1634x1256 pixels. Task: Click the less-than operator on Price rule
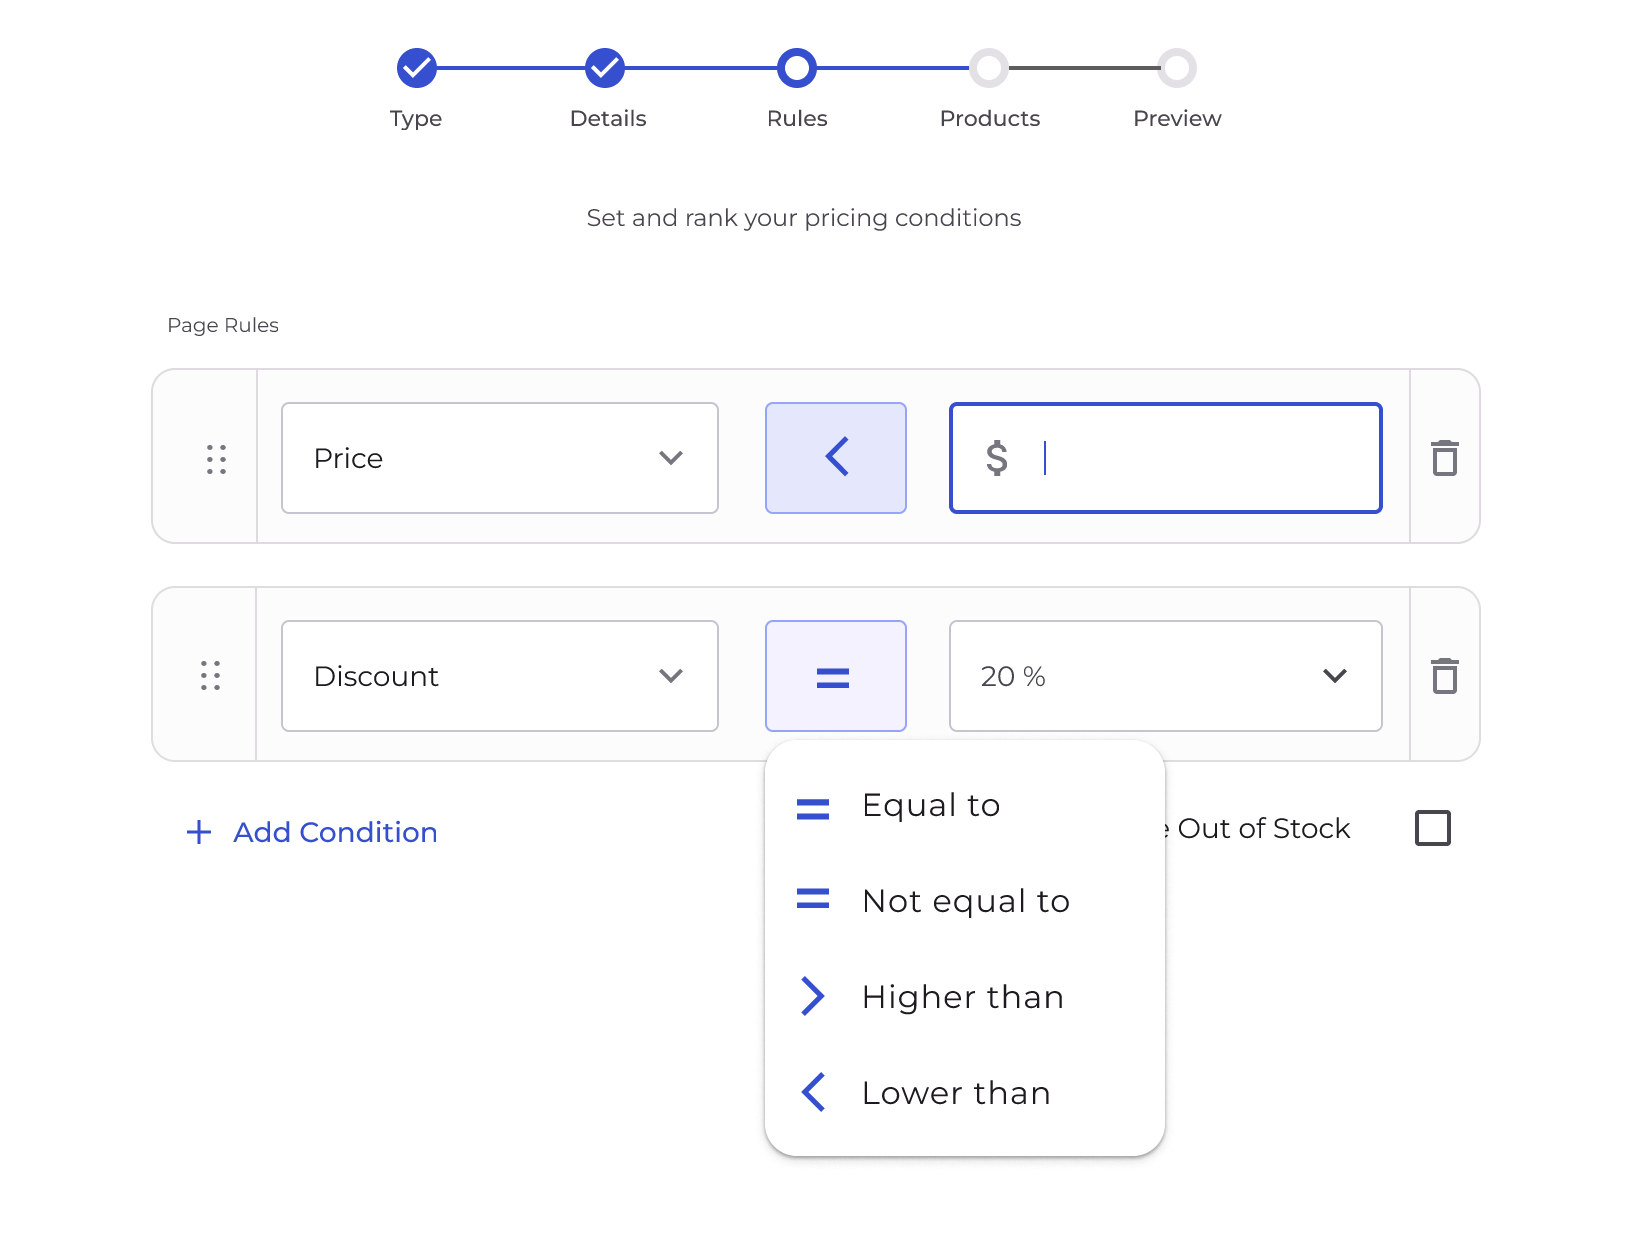(836, 458)
